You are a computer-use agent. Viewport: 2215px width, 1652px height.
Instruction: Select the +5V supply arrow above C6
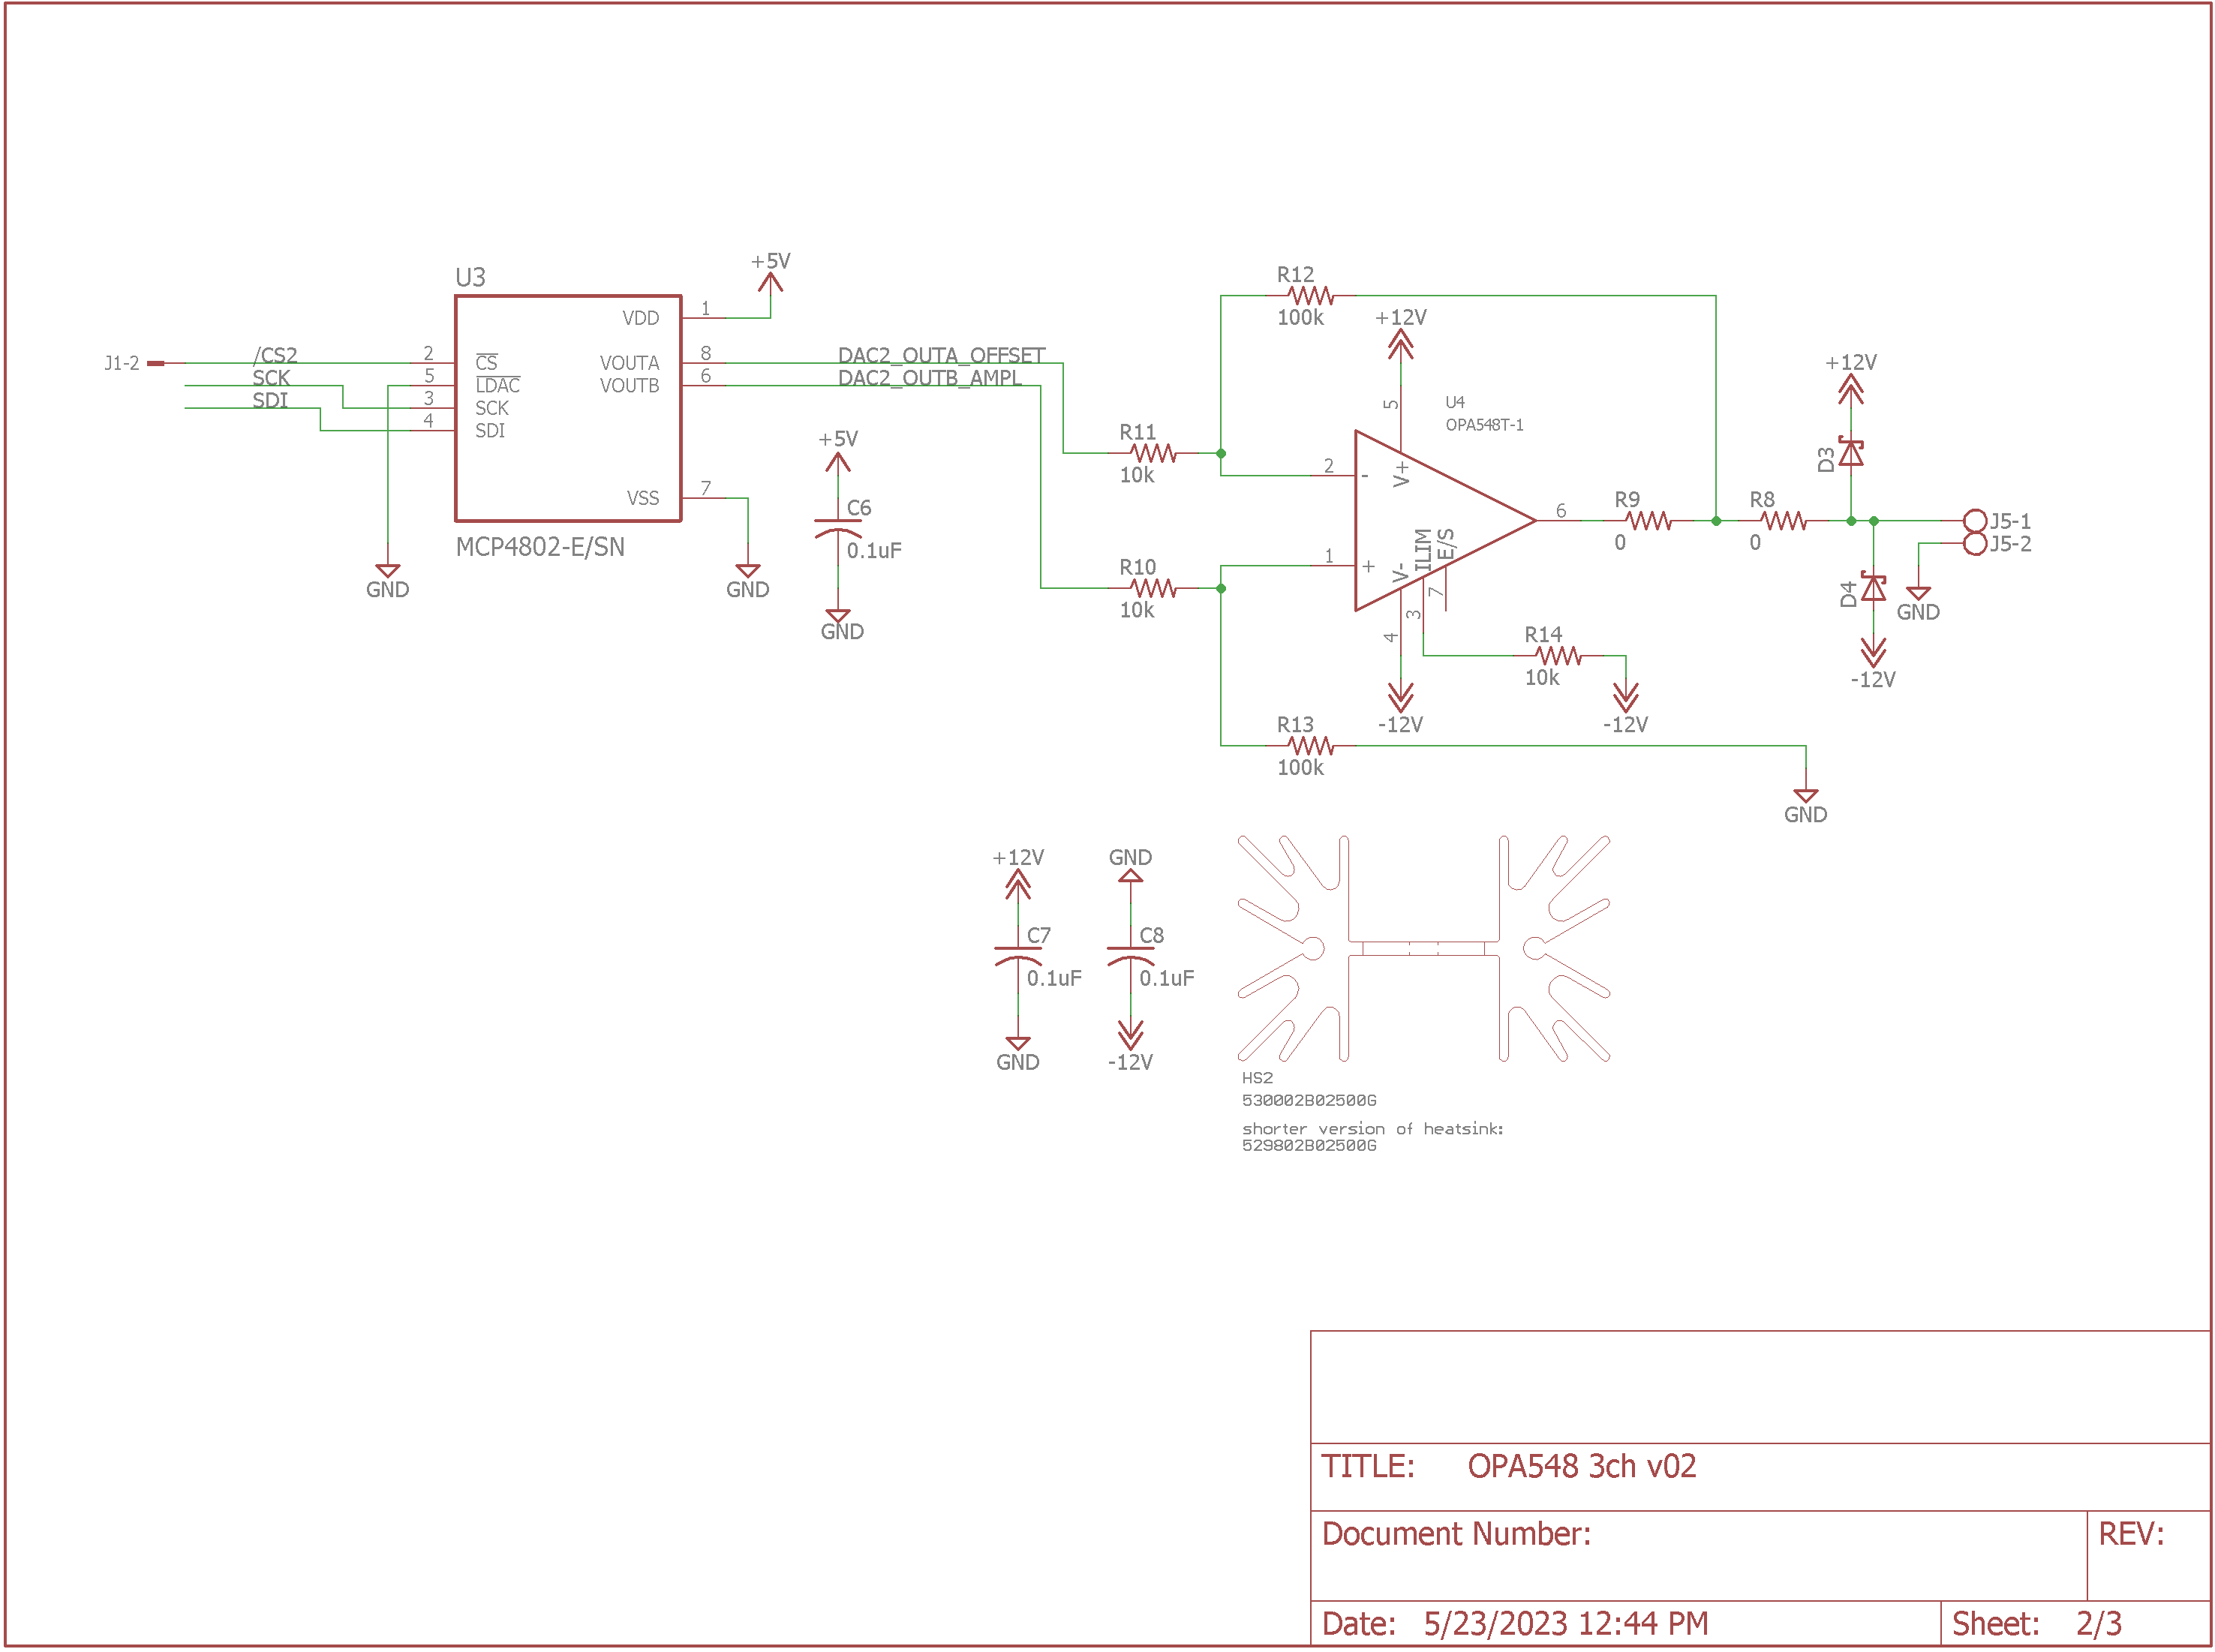838,462
